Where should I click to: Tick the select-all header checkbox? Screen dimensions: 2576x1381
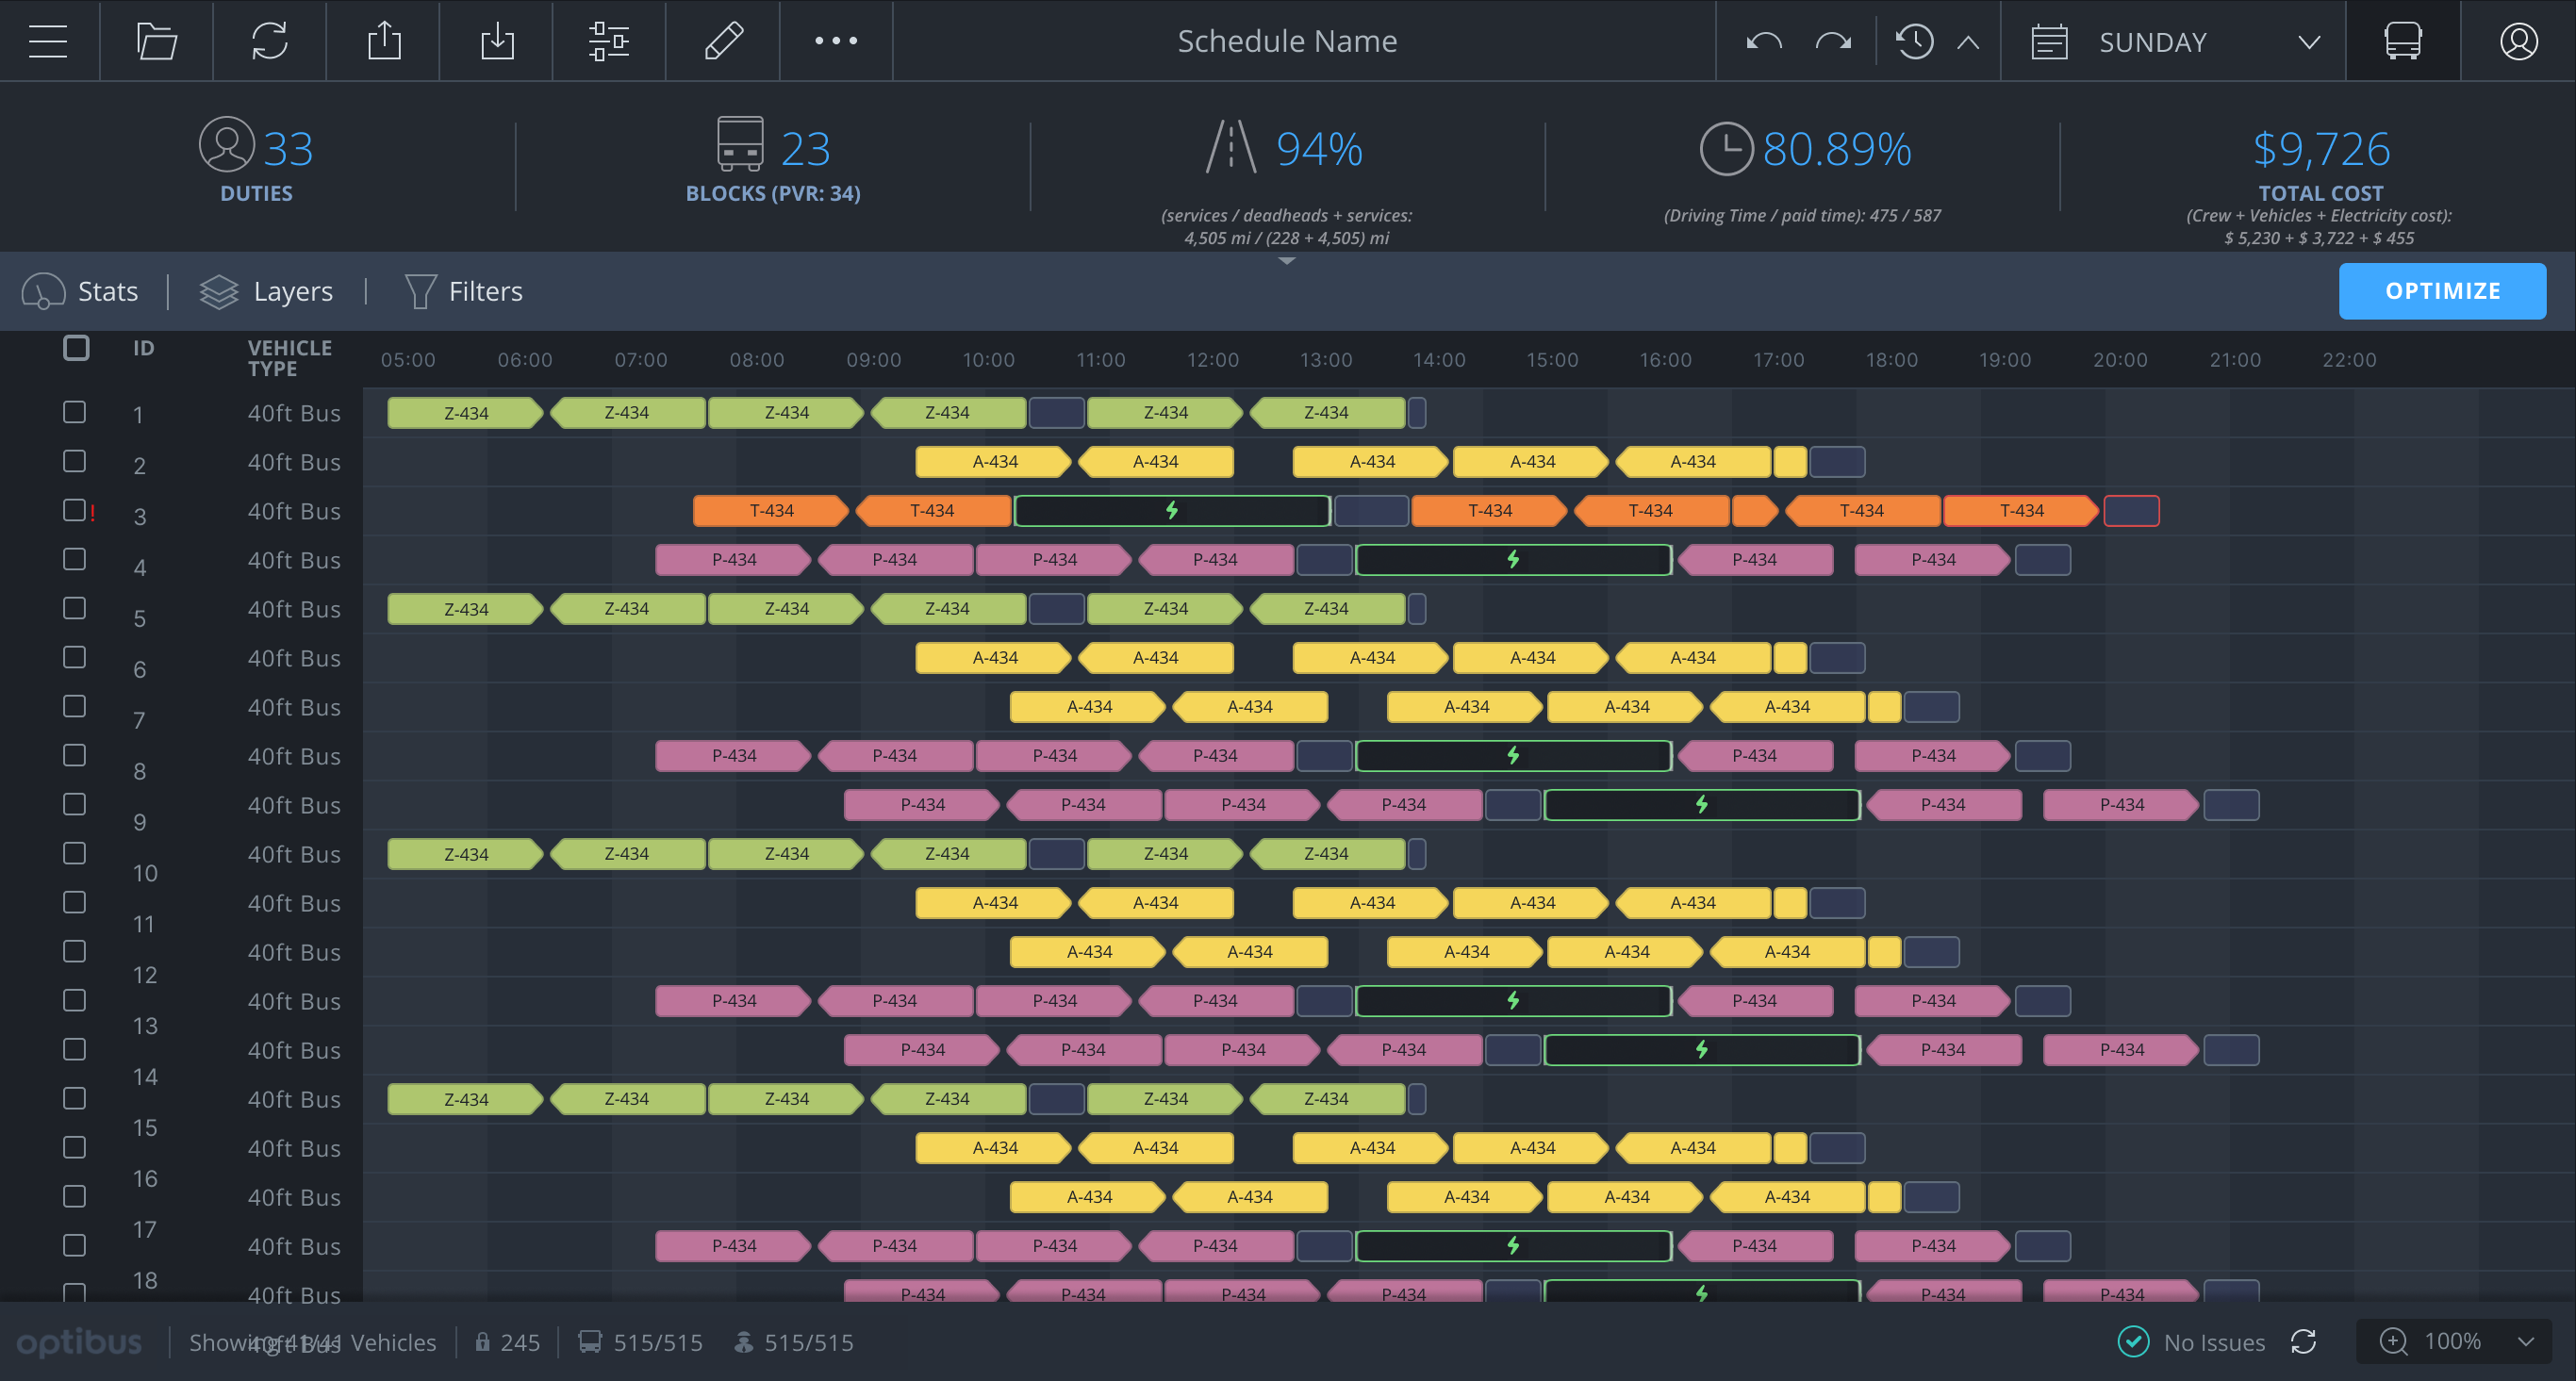point(76,348)
